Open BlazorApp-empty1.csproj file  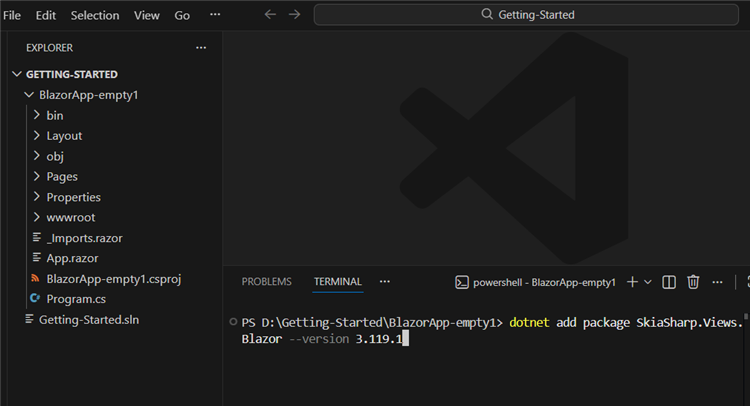coord(113,278)
